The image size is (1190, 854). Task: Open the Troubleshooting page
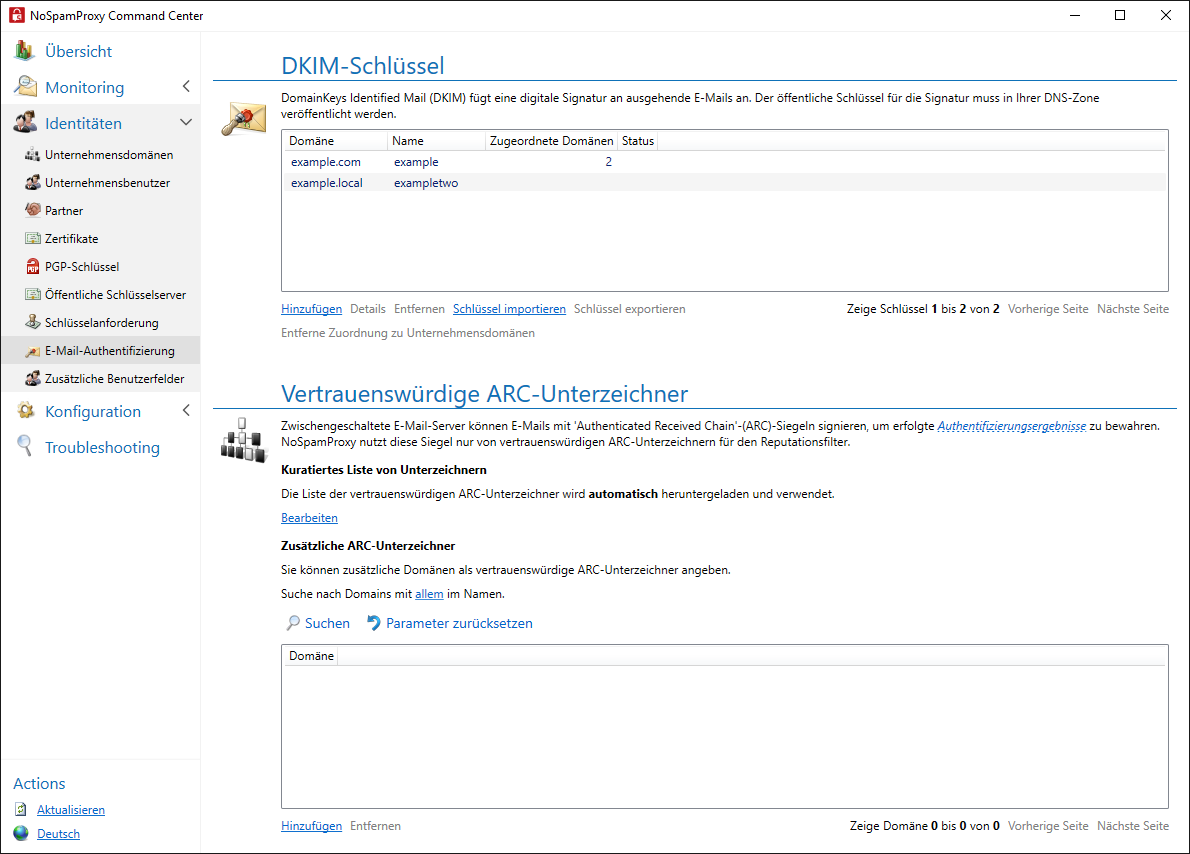[102, 447]
